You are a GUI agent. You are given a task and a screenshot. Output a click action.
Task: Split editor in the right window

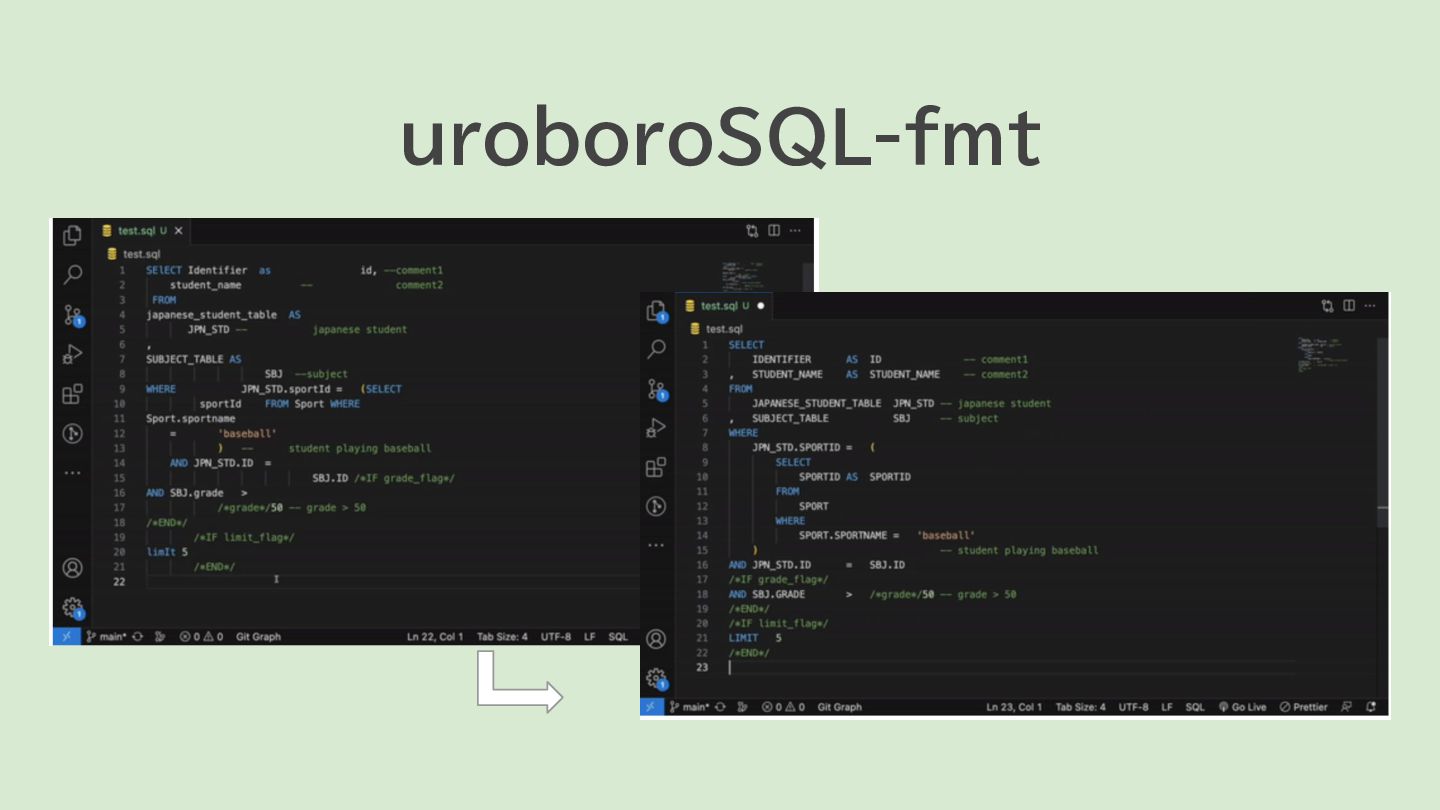click(x=1349, y=306)
